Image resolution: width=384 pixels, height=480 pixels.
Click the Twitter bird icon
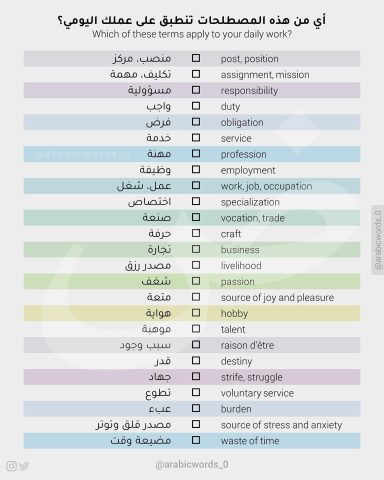[24, 466]
